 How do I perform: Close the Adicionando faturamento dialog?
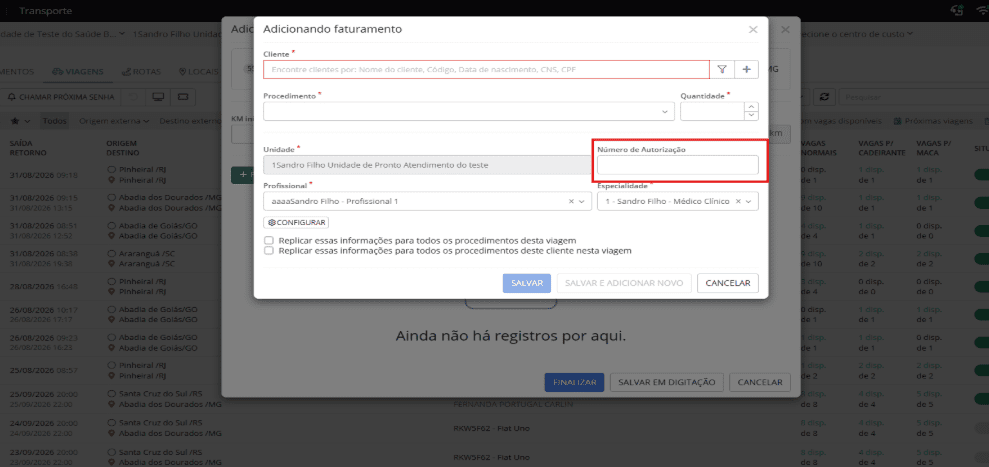coord(753,30)
